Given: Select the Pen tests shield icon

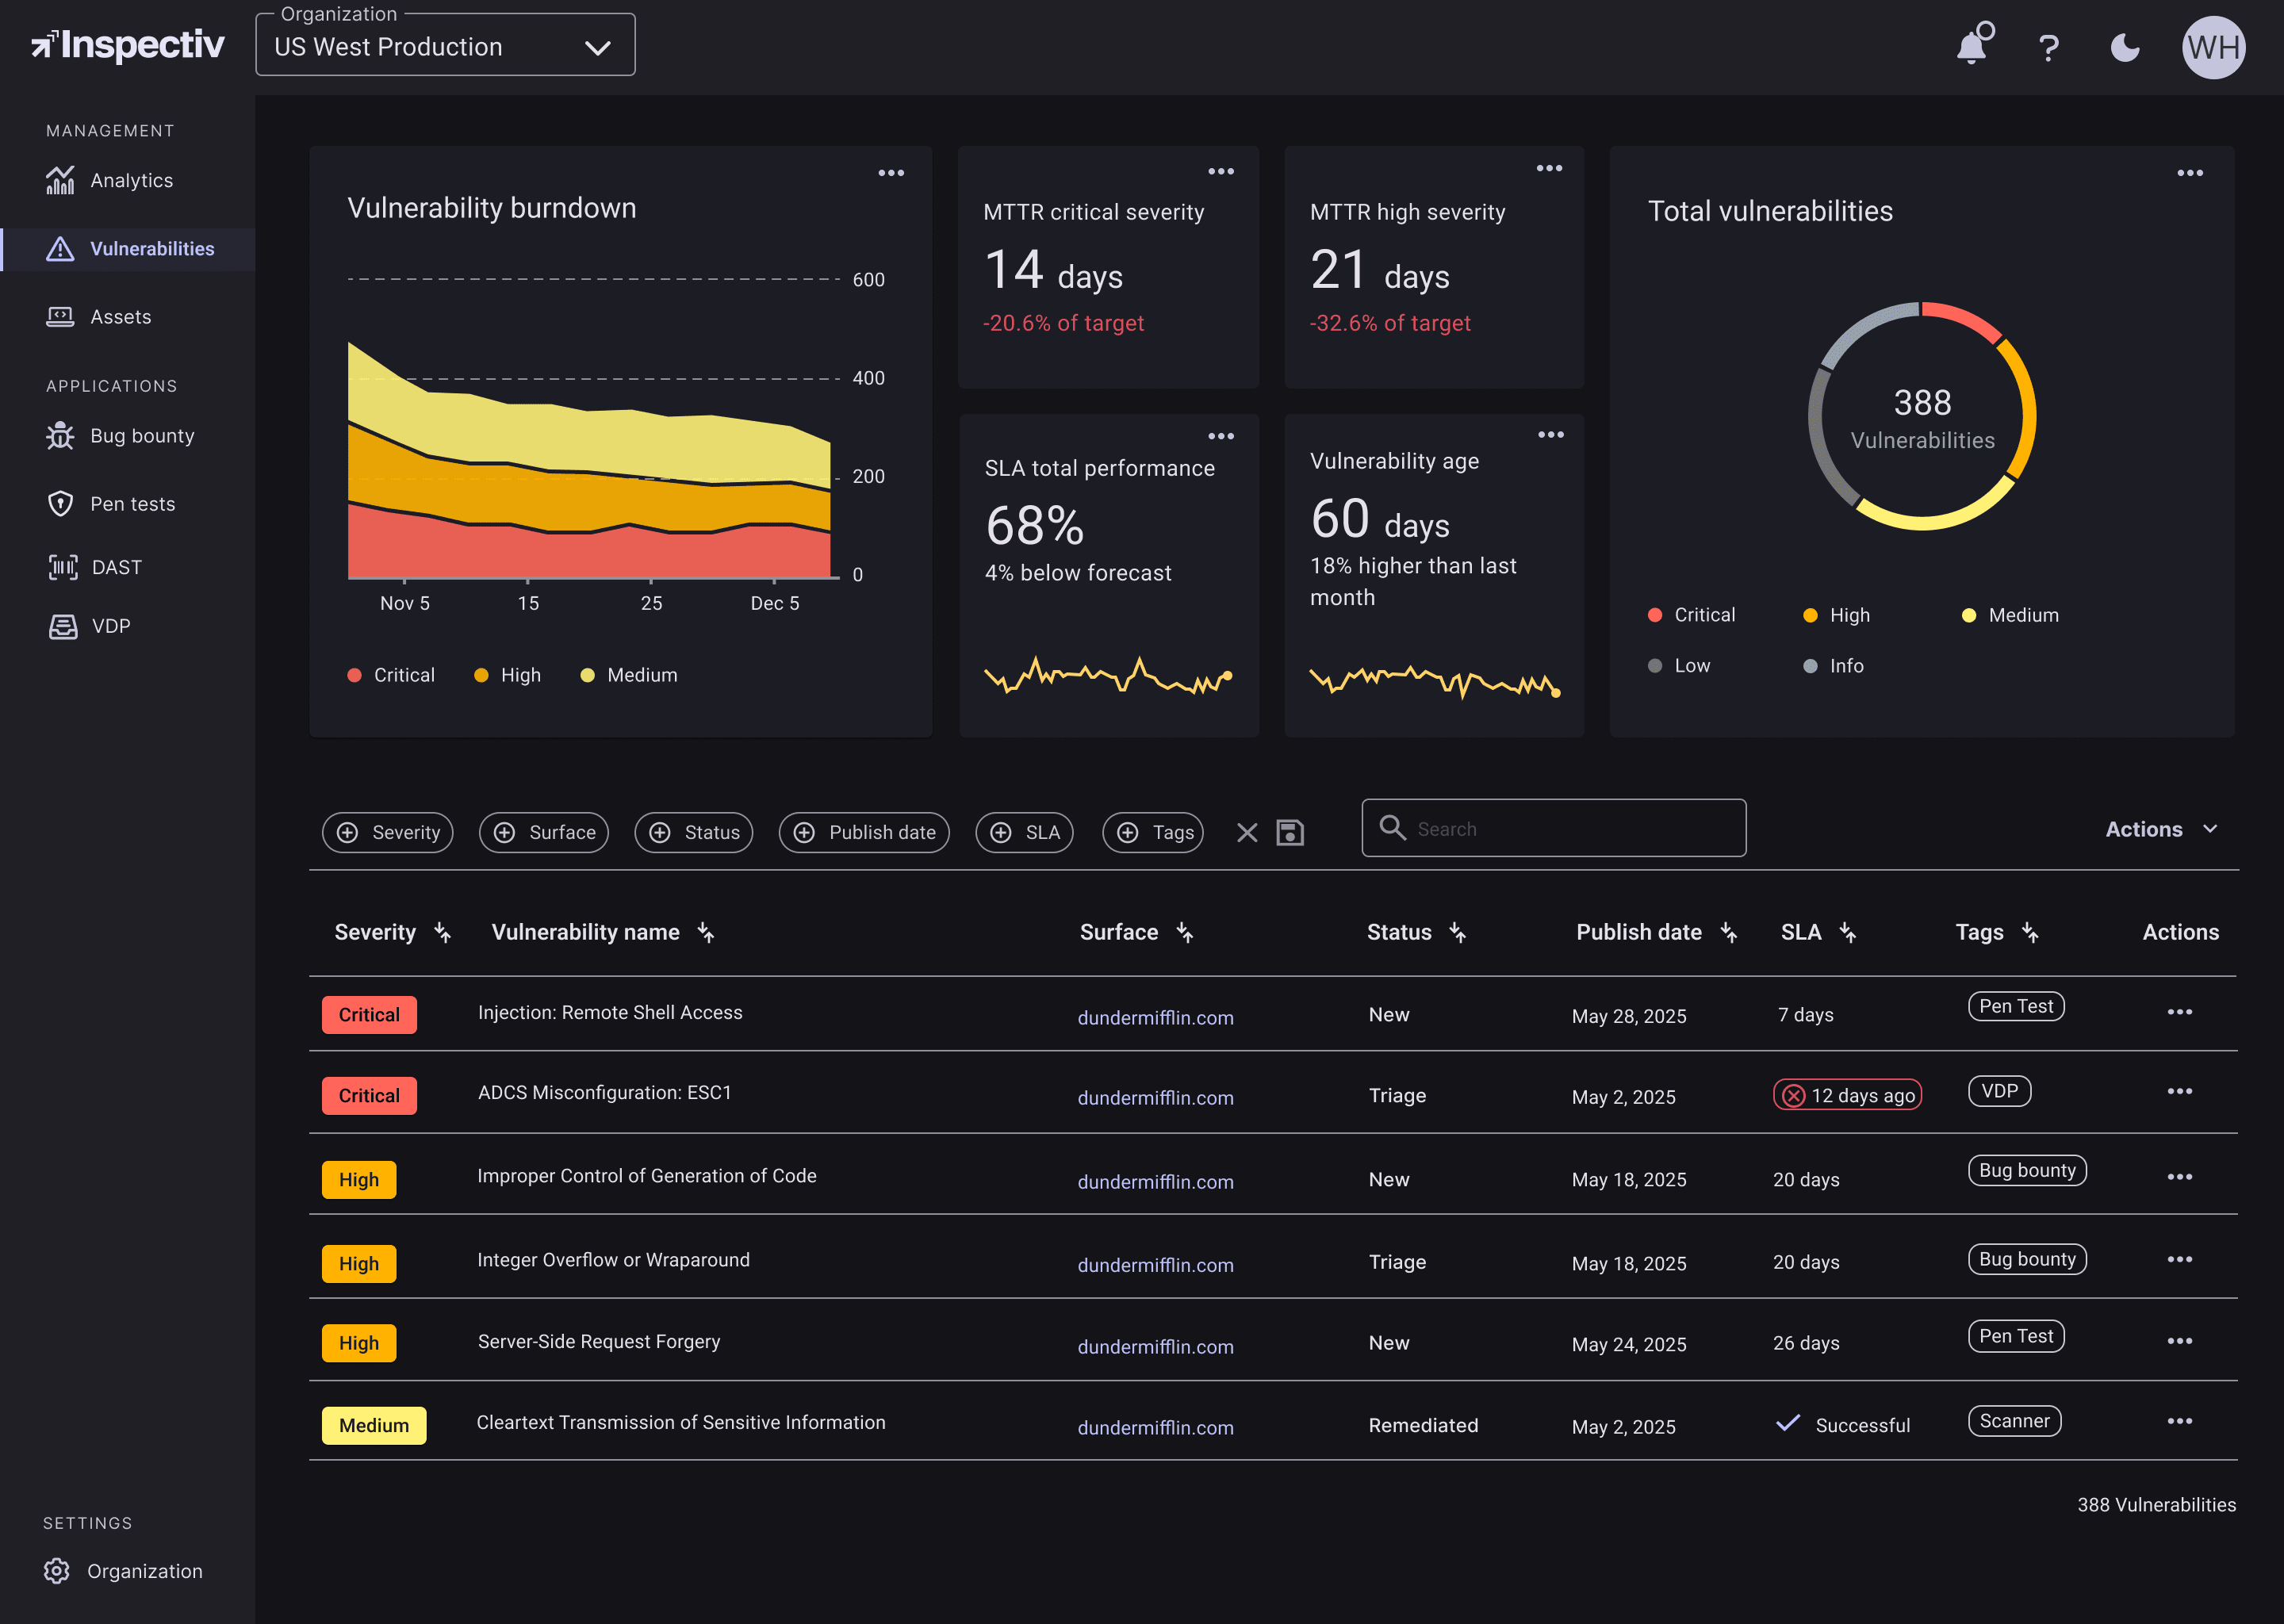Looking at the screenshot, I should [61, 504].
